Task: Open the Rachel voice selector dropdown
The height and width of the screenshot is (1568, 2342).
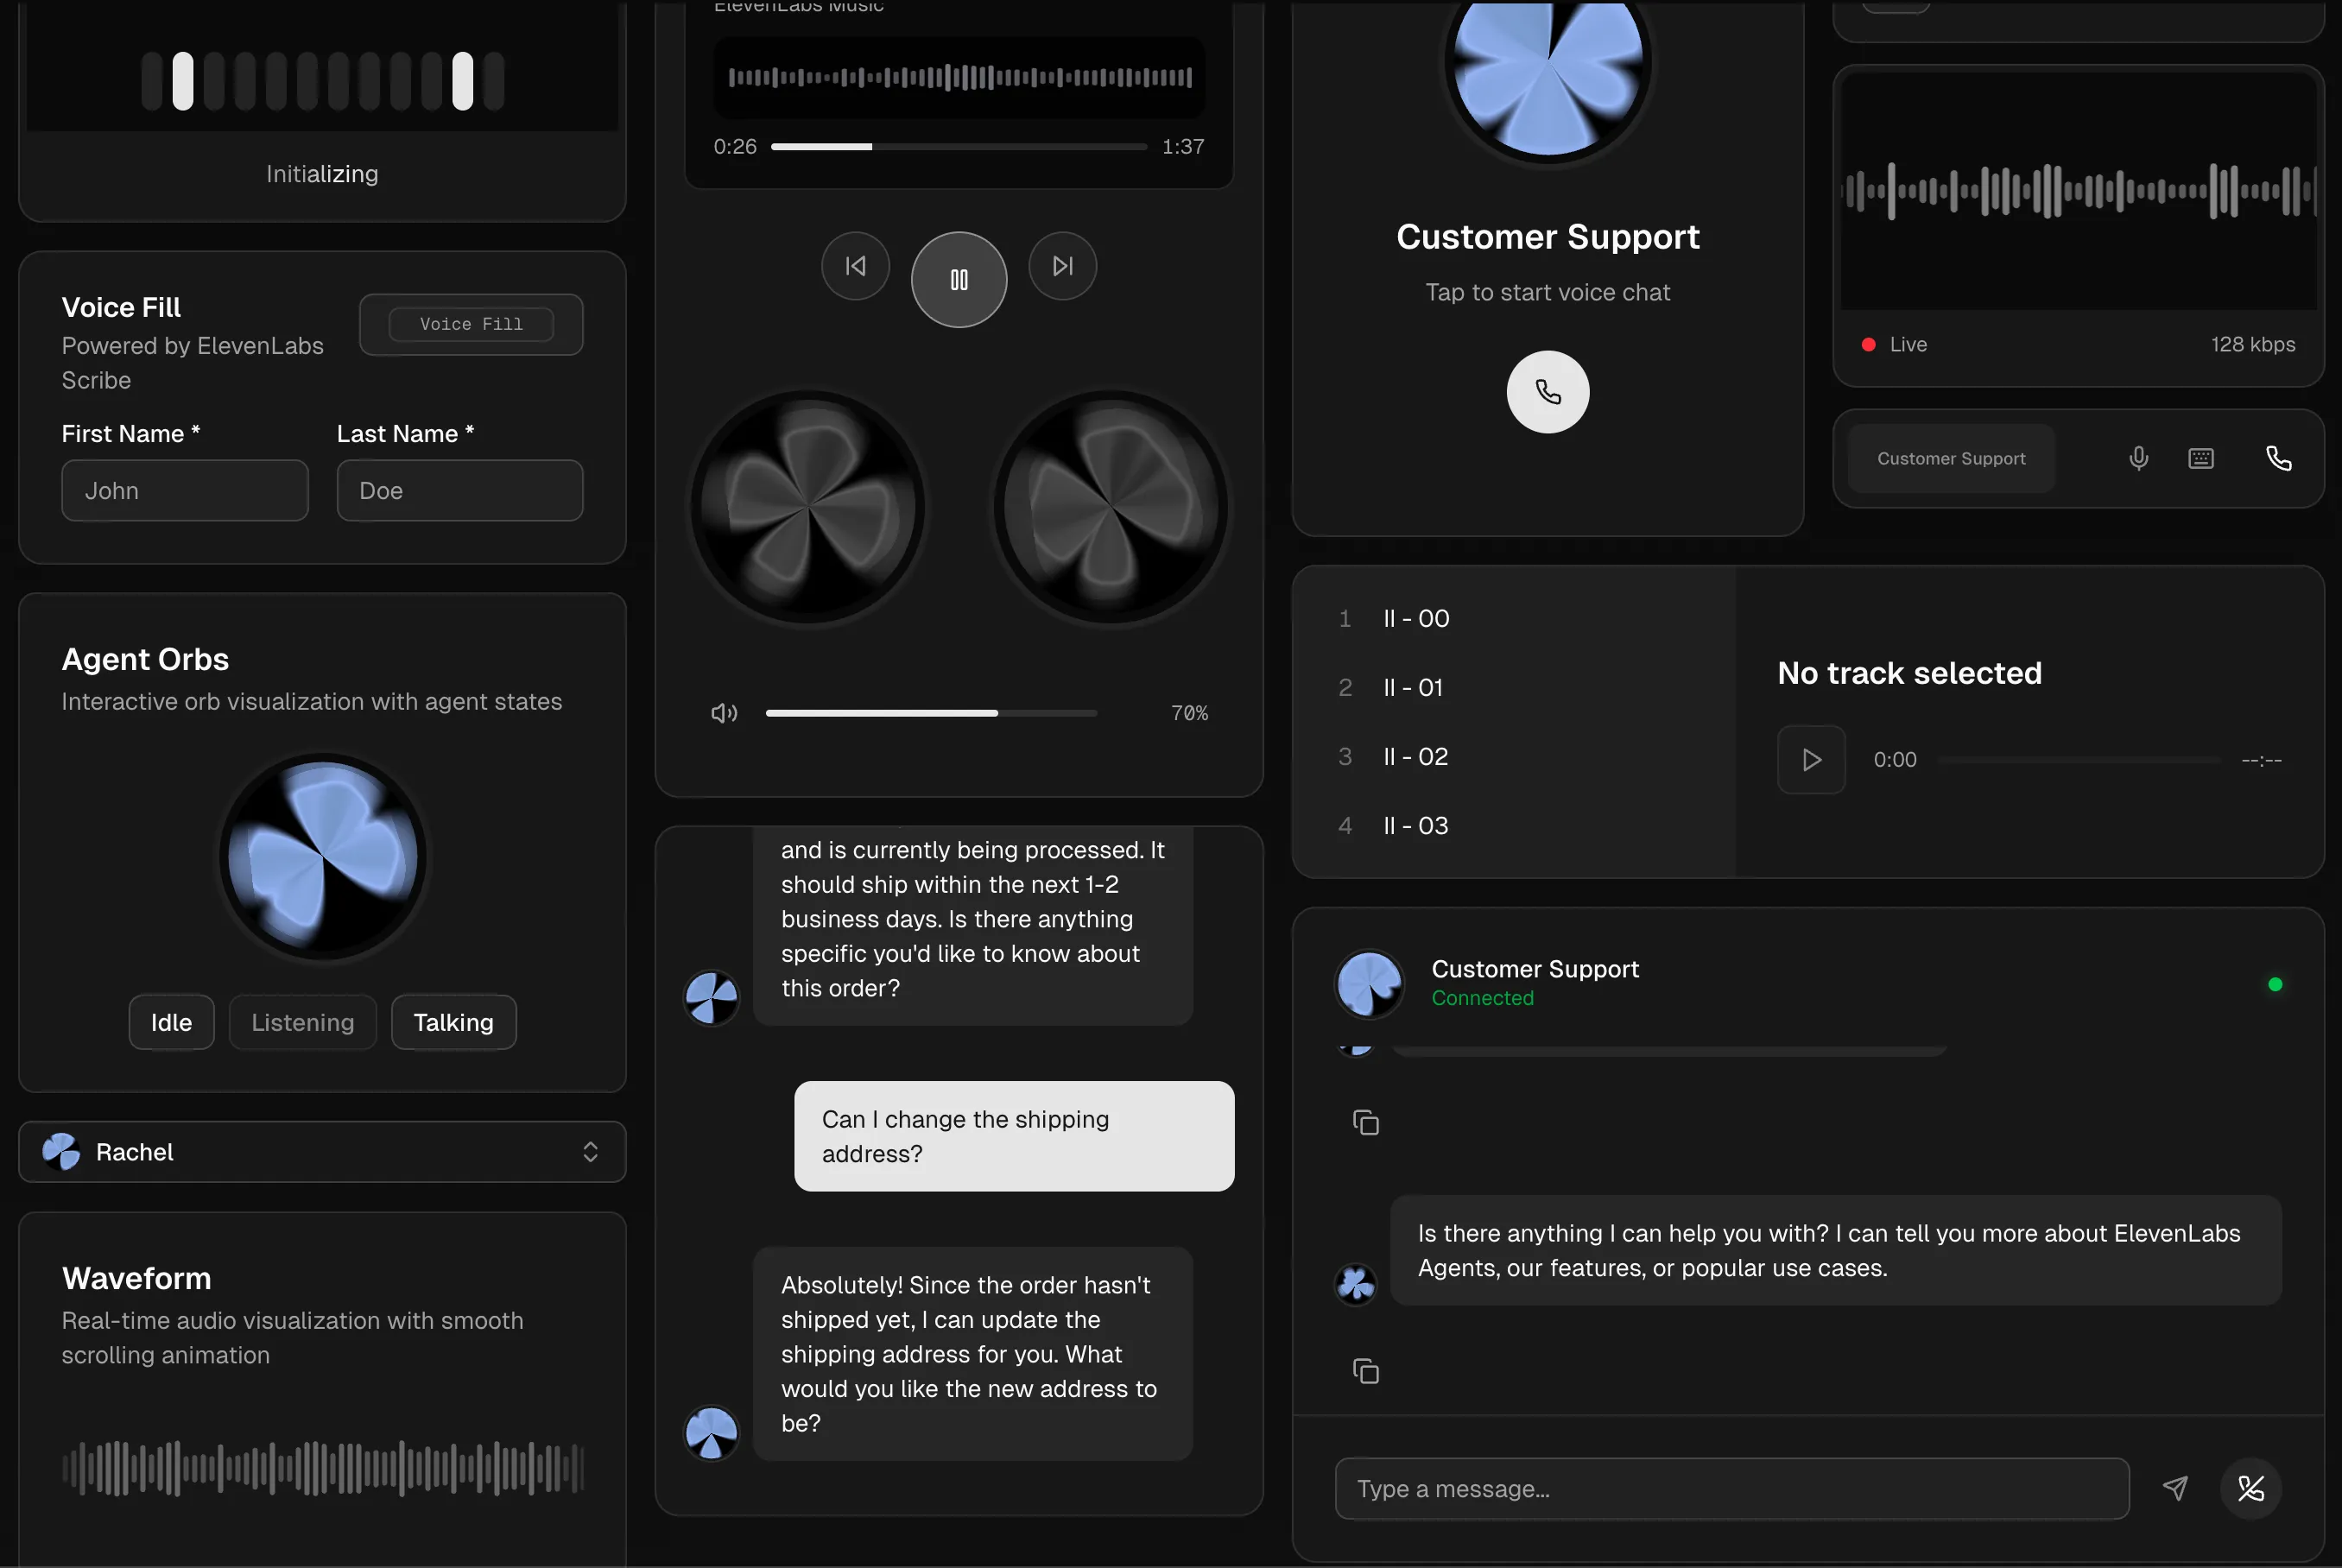Action: point(322,1152)
